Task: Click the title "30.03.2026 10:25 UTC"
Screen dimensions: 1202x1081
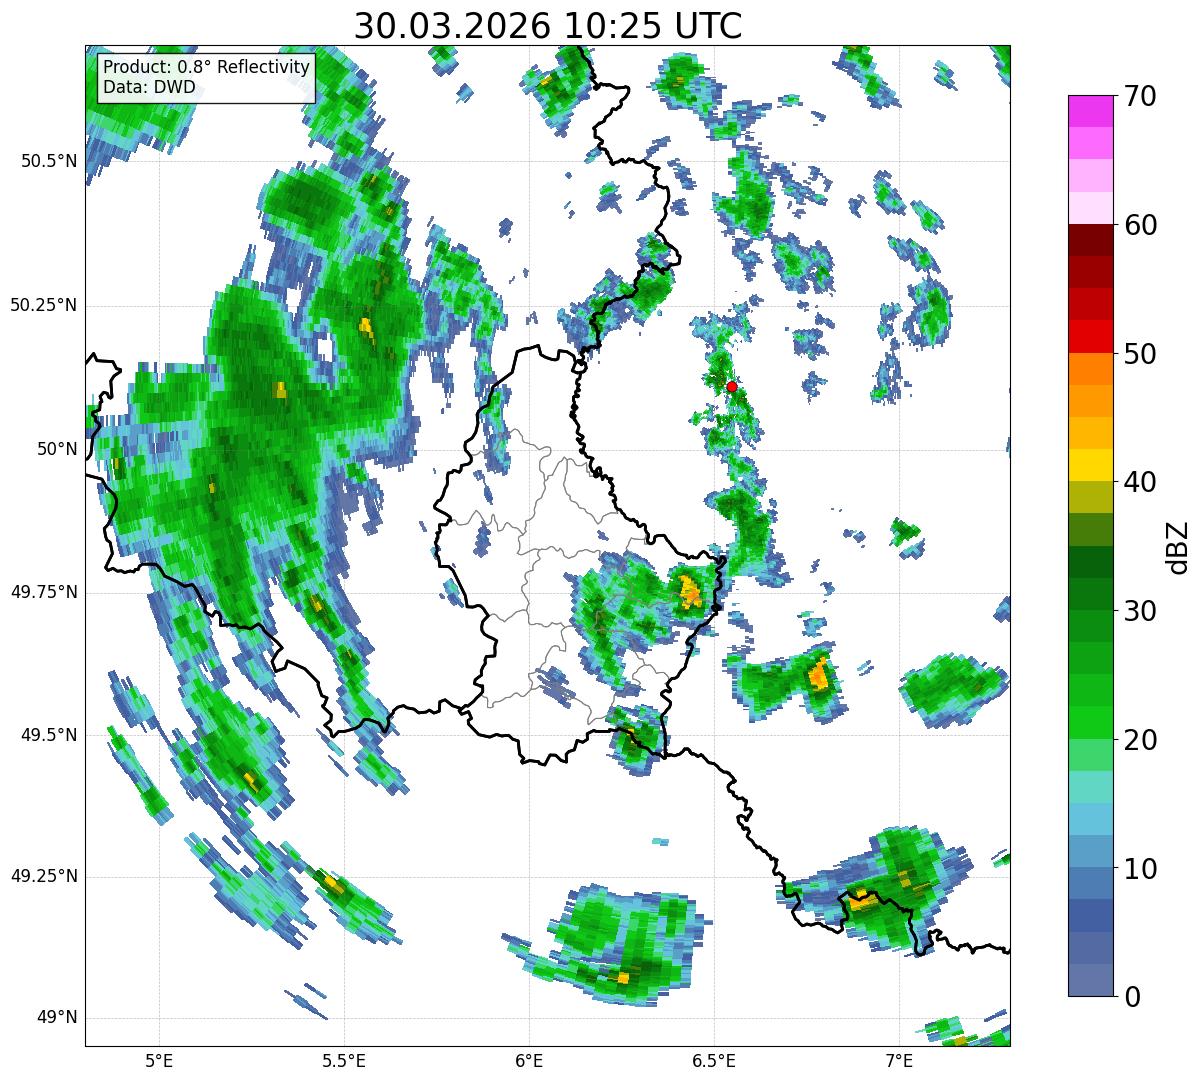Action: [548, 26]
